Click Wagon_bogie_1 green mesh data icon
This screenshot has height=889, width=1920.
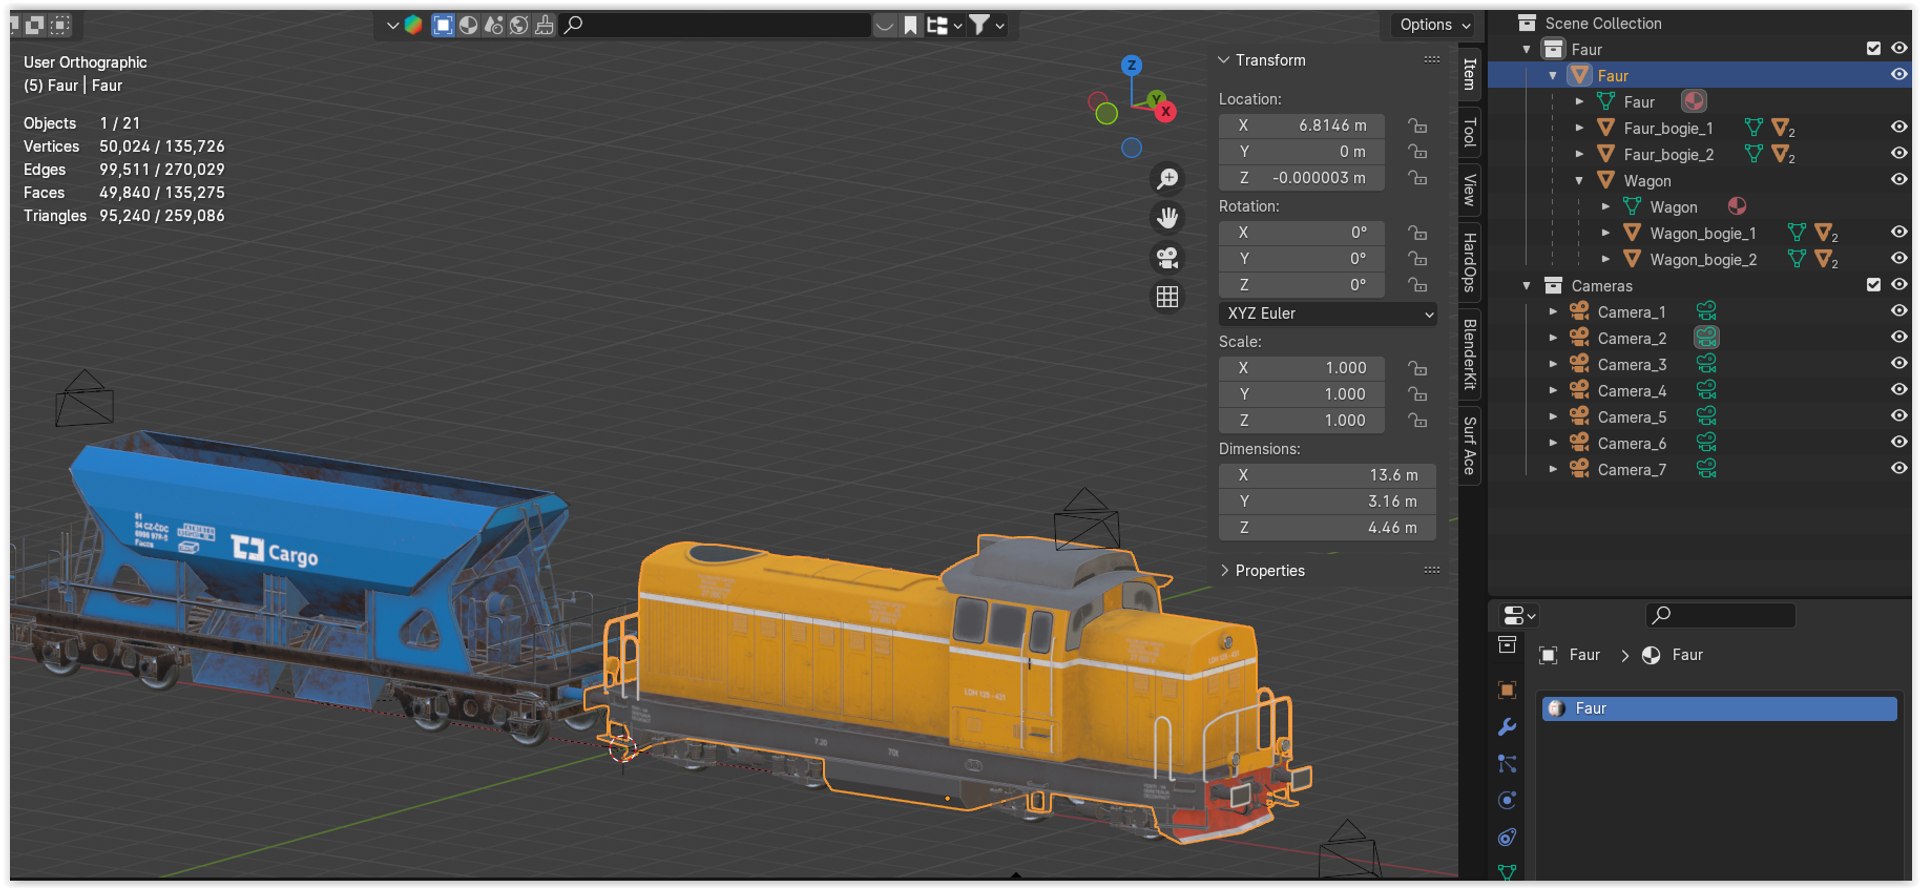pyautogui.click(x=1796, y=233)
